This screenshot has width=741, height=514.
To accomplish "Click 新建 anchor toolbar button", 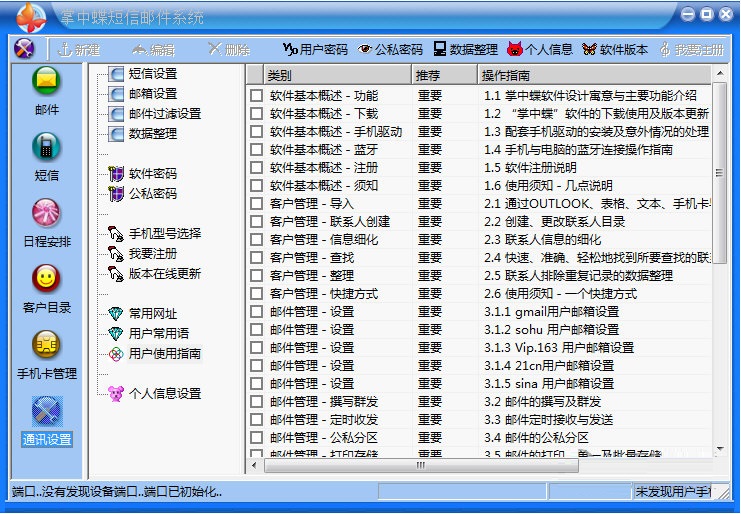I will 78,50.
